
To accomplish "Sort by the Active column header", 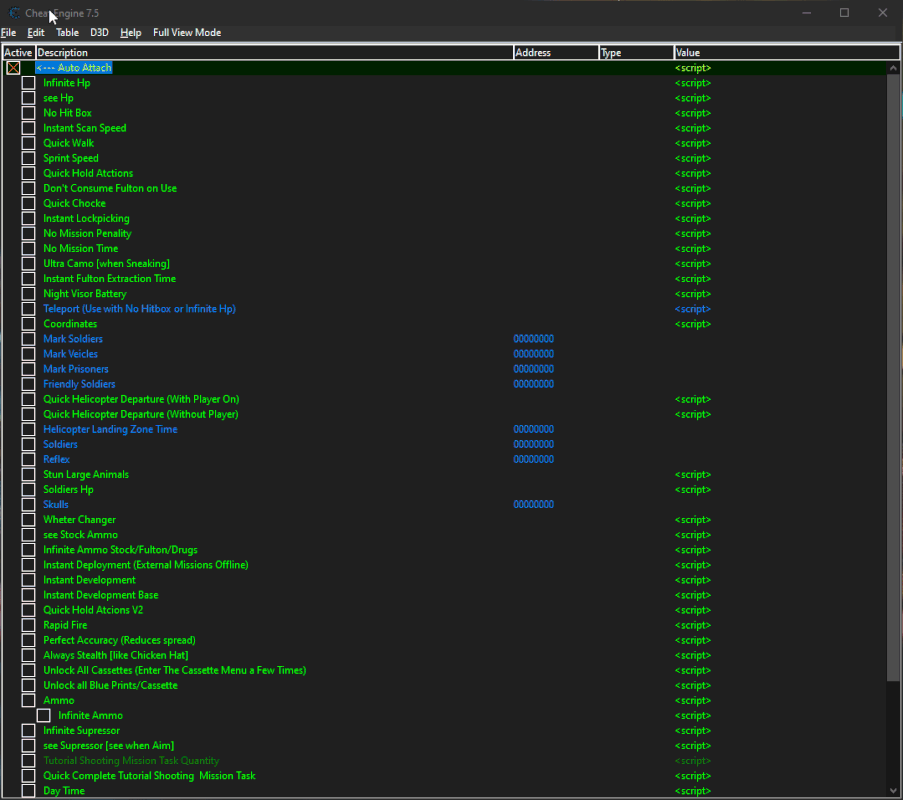I will pyautogui.click(x=18, y=52).
